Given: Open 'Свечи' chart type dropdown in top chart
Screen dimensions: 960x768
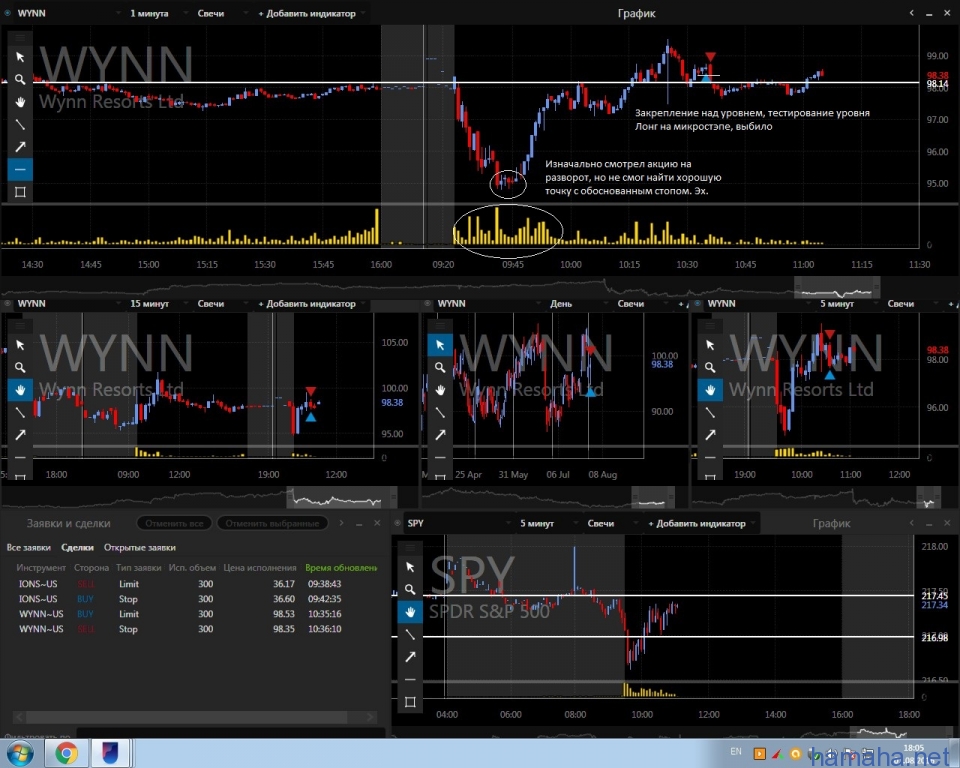Looking at the screenshot, I should click(x=222, y=13).
